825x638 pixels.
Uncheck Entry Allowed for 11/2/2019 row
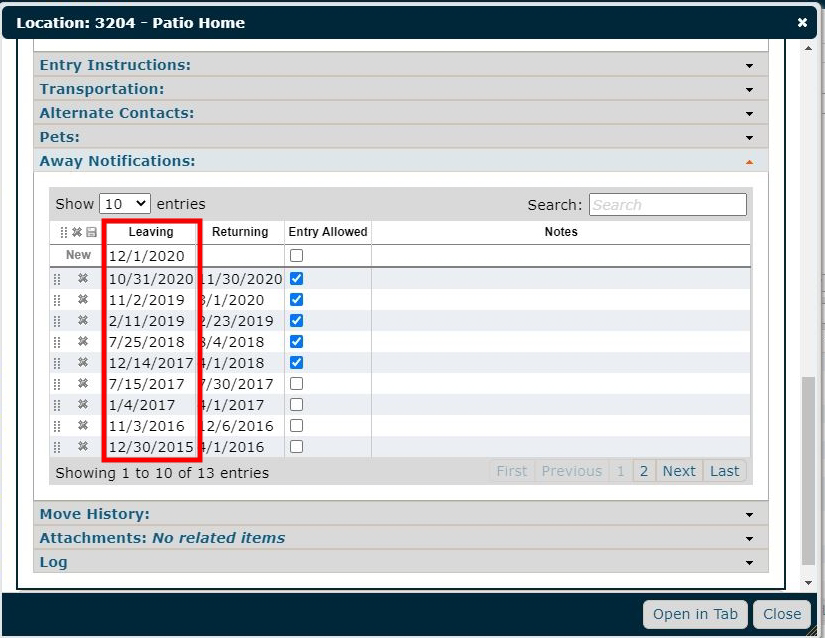[x=296, y=299]
